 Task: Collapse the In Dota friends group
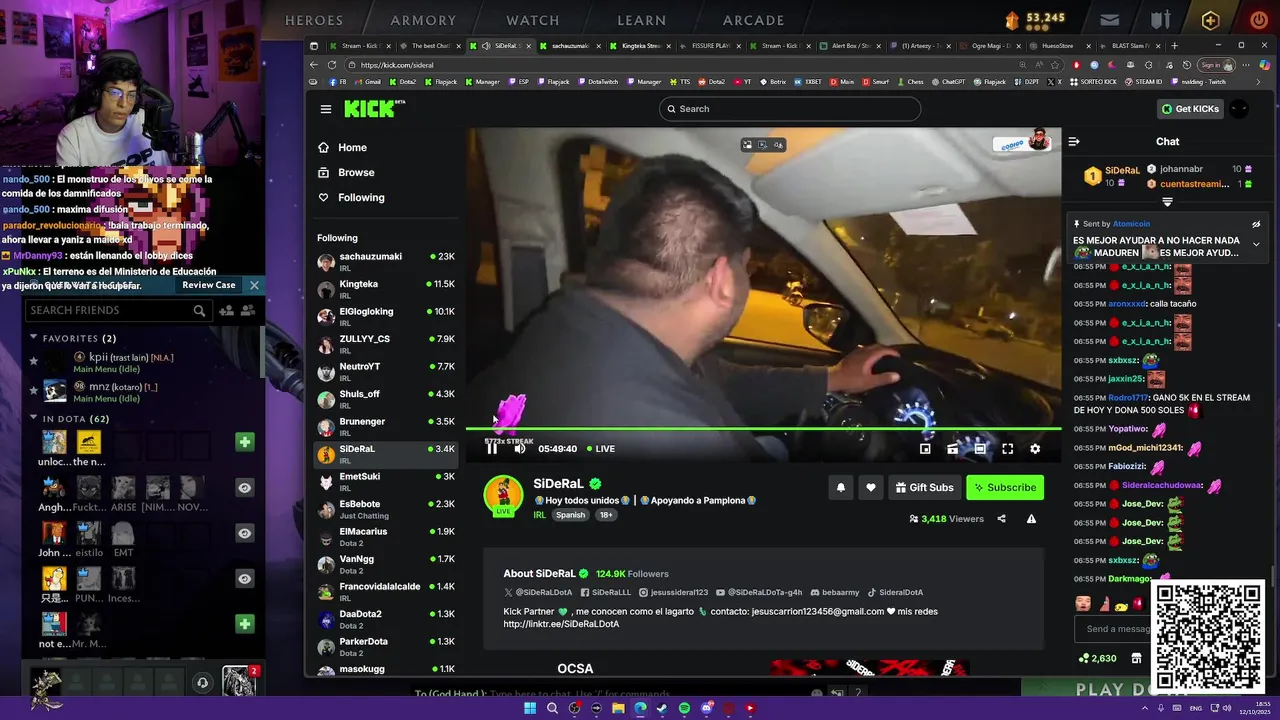(33, 418)
